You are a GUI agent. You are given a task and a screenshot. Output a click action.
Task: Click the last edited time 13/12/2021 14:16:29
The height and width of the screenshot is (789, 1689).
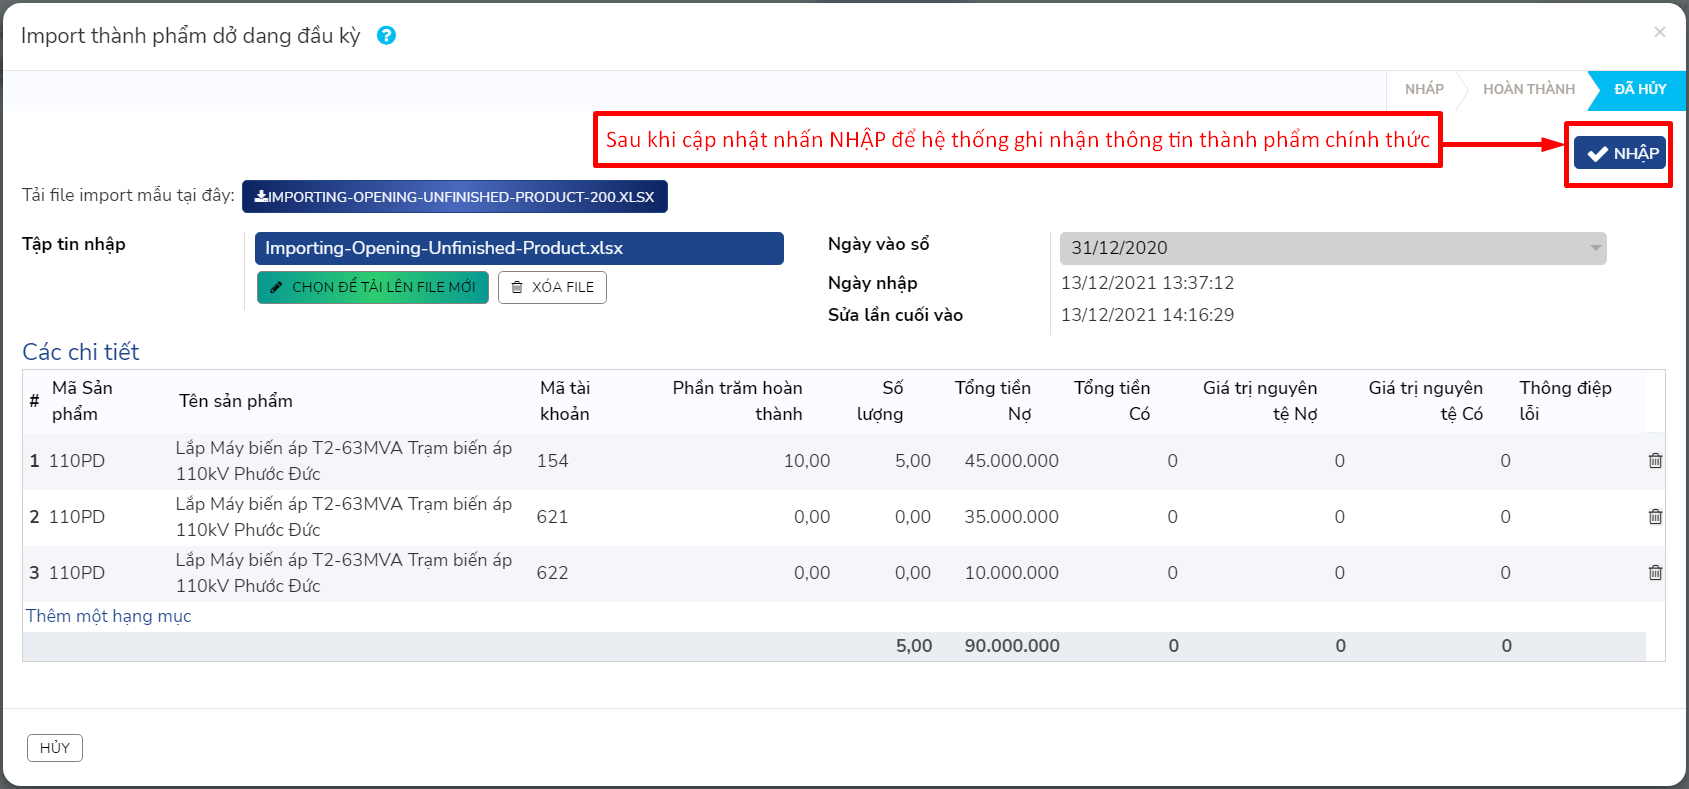(1147, 315)
